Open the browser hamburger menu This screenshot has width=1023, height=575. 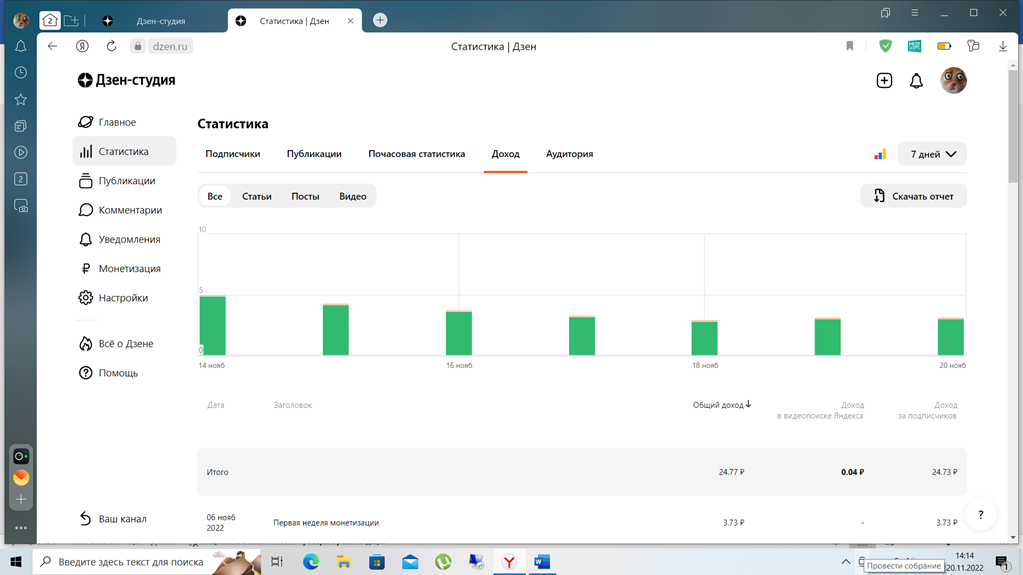915,12
